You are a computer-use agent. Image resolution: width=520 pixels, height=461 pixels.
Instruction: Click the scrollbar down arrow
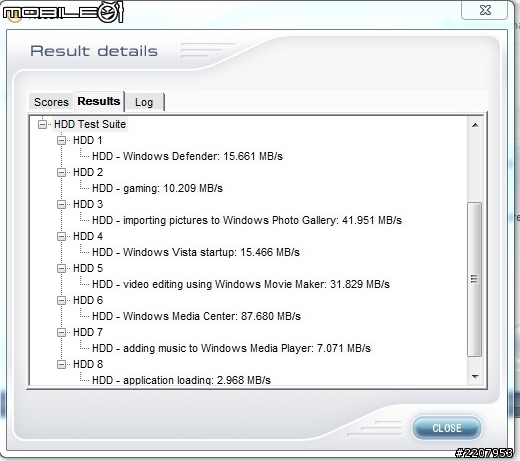click(475, 377)
